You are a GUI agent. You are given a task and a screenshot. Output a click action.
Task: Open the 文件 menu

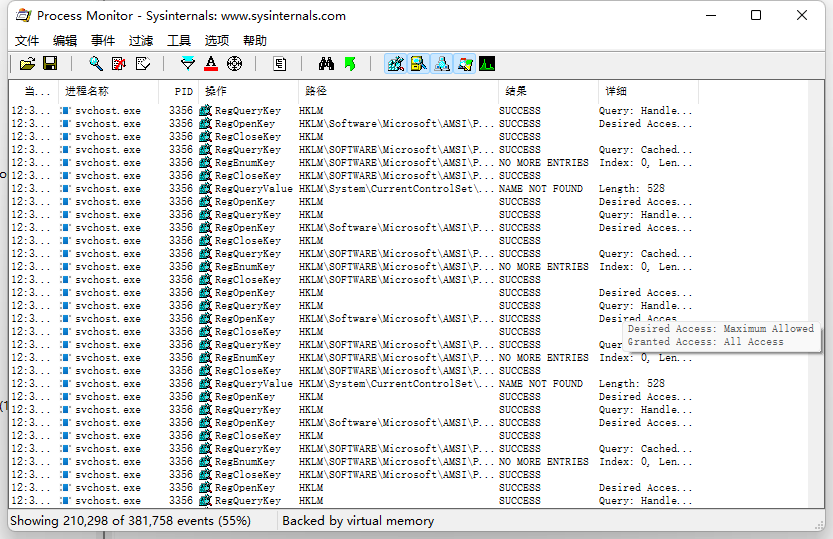coord(27,40)
